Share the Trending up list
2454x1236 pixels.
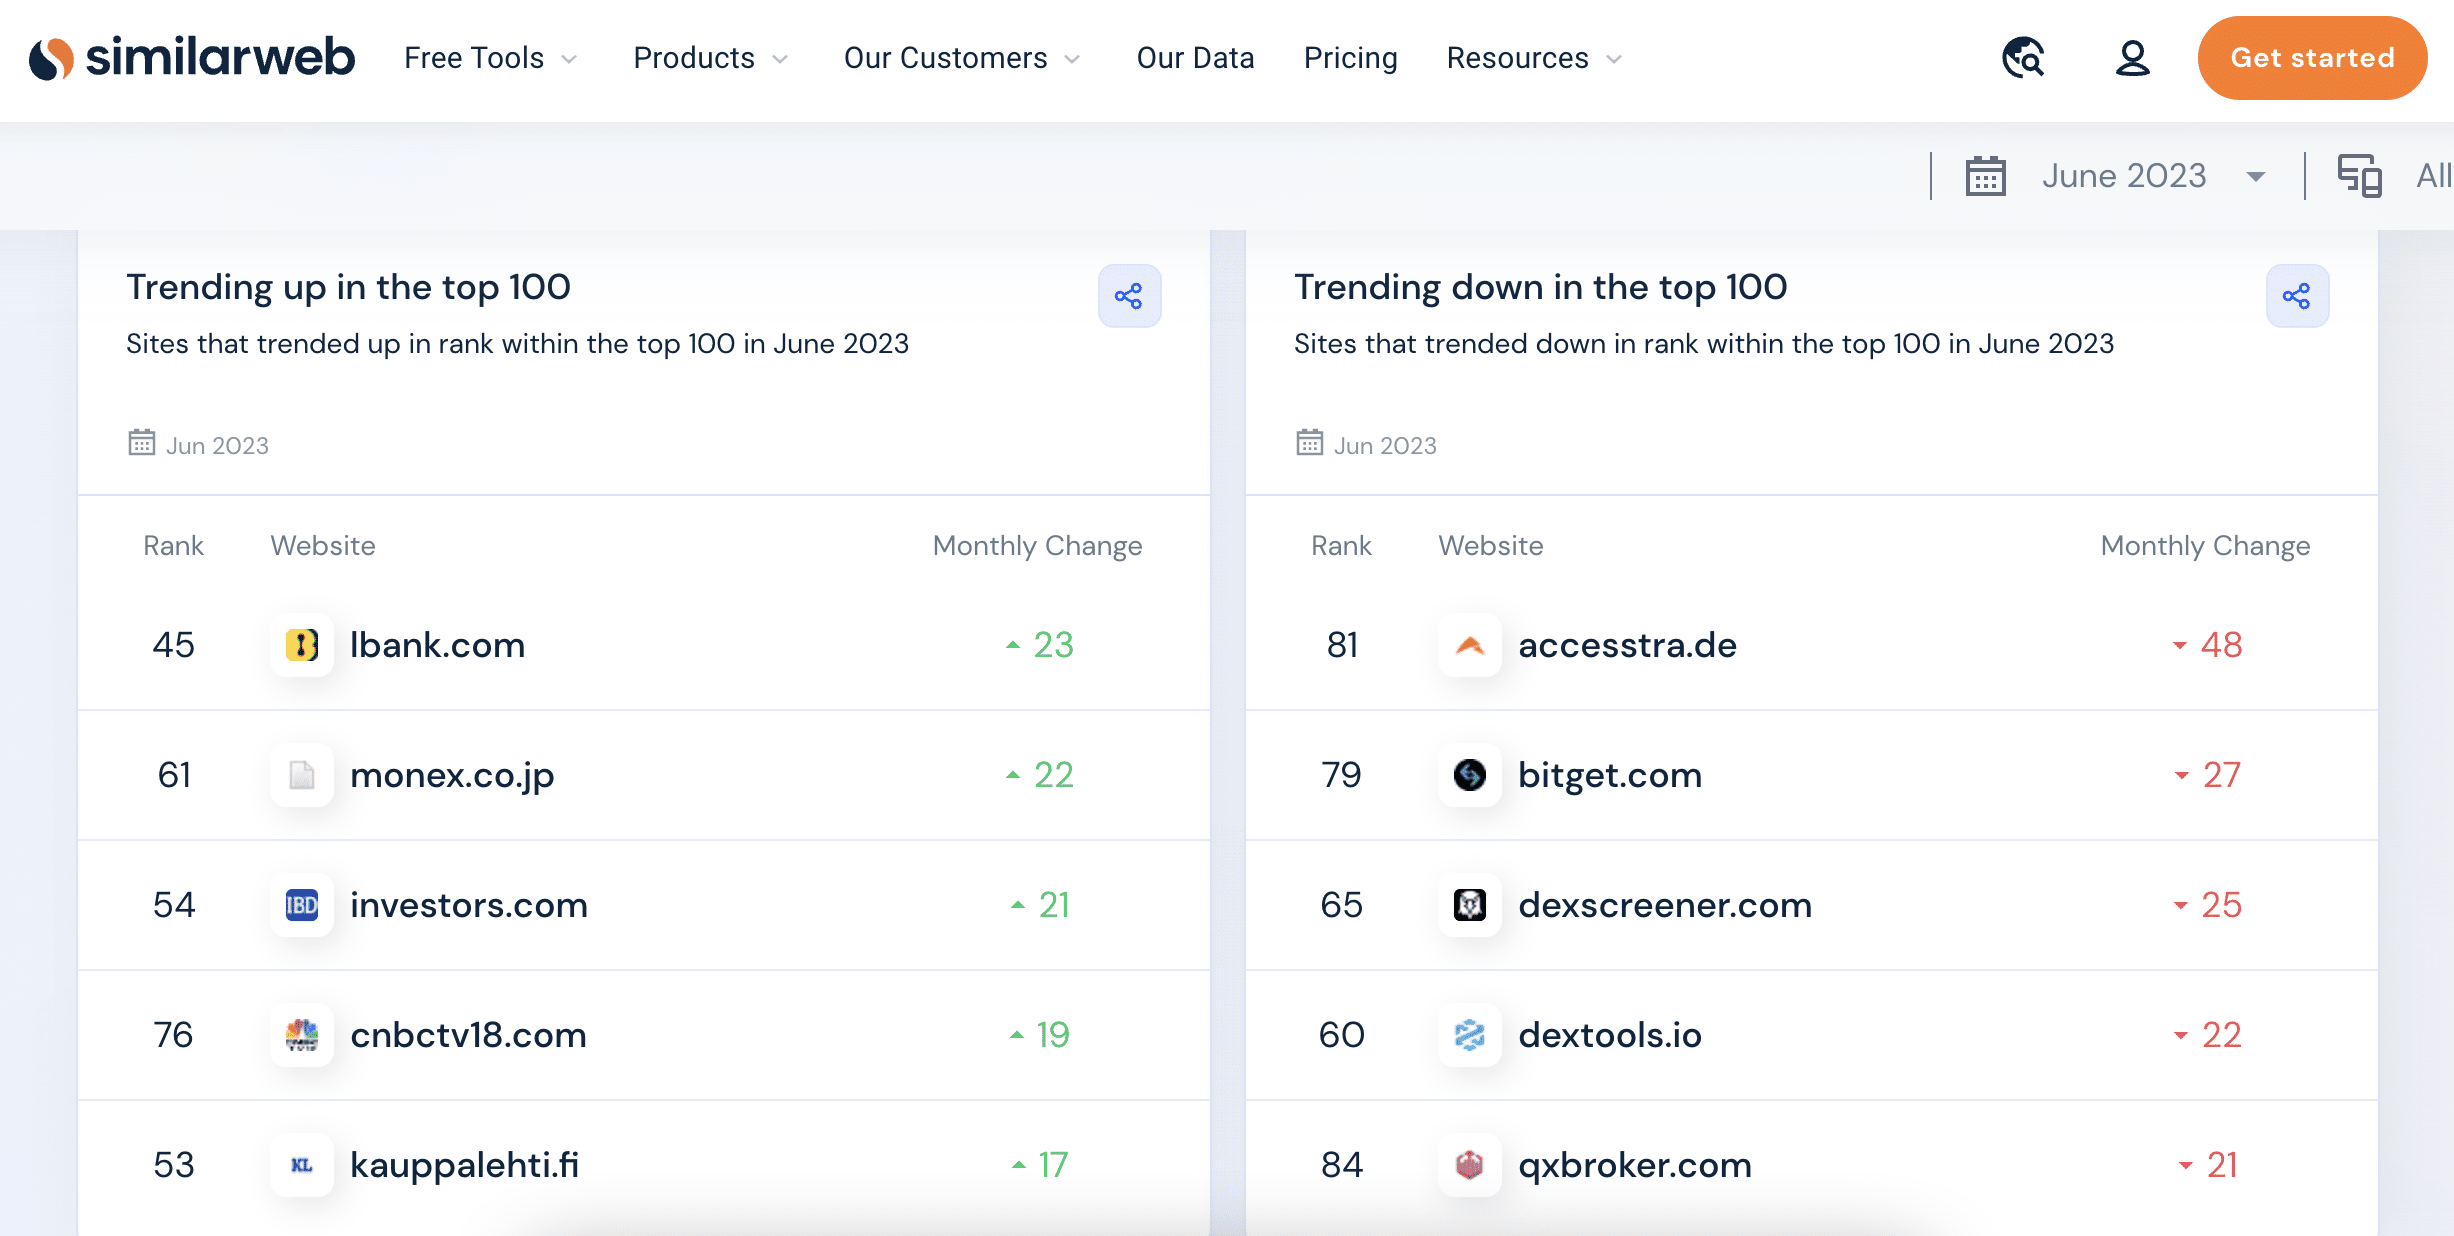click(x=1129, y=296)
